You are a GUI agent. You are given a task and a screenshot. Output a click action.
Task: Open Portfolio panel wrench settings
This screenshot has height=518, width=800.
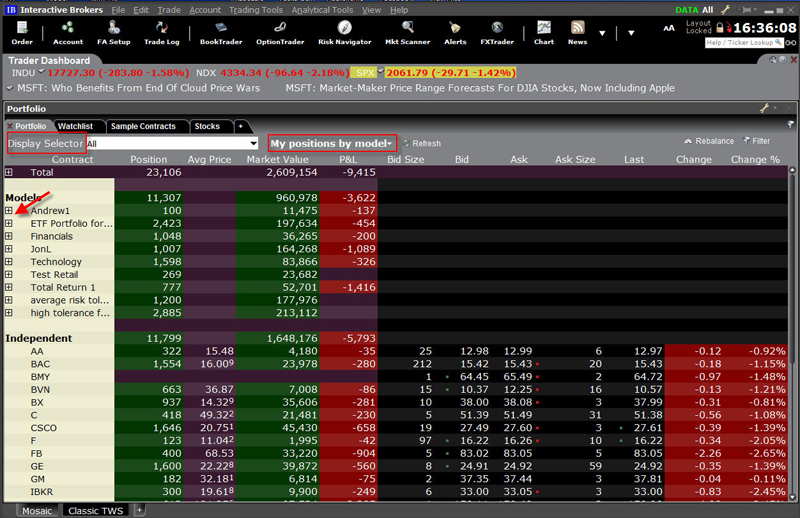[x=764, y=108]
